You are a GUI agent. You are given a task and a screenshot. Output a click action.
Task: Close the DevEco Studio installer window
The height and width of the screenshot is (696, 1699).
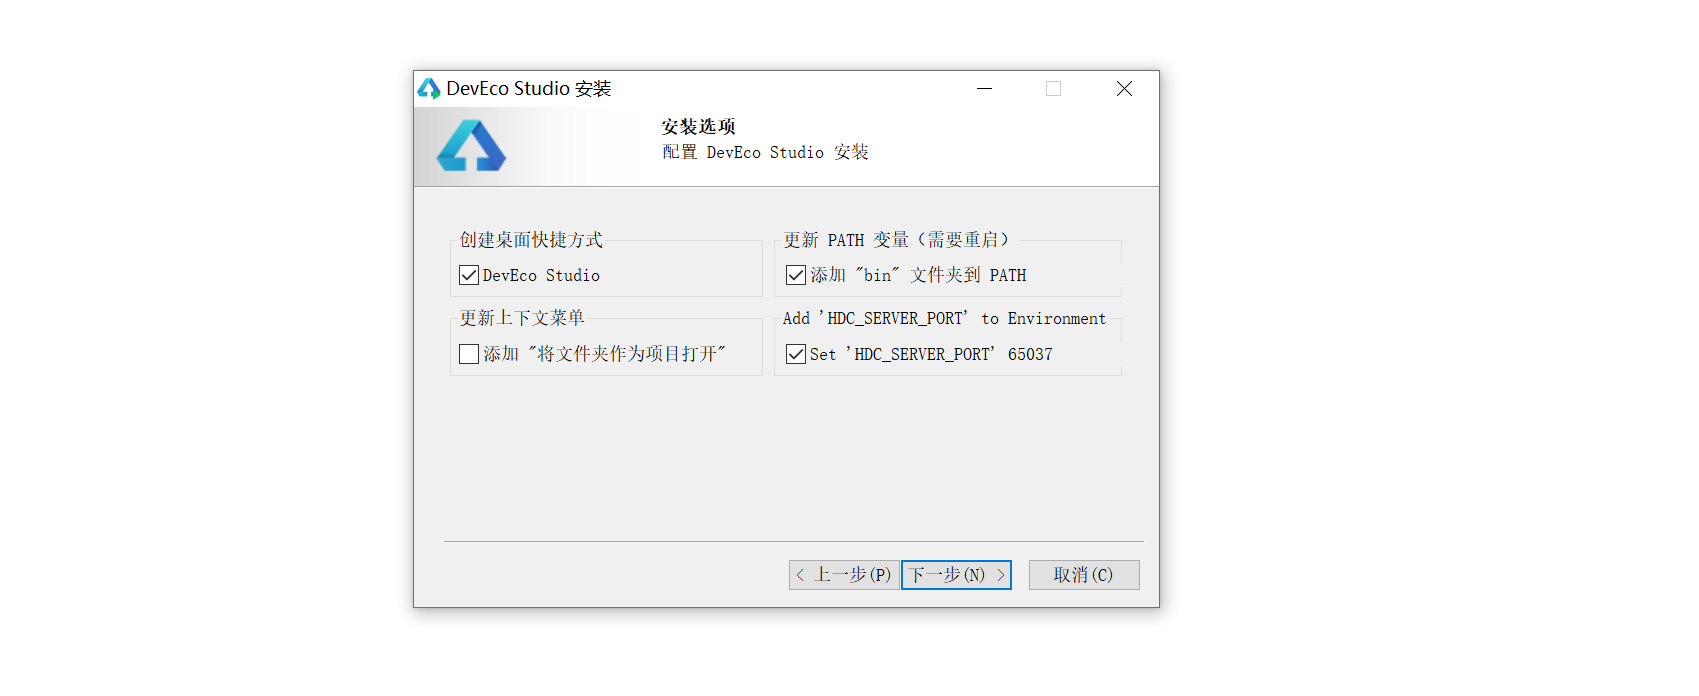coord(1124,89)
